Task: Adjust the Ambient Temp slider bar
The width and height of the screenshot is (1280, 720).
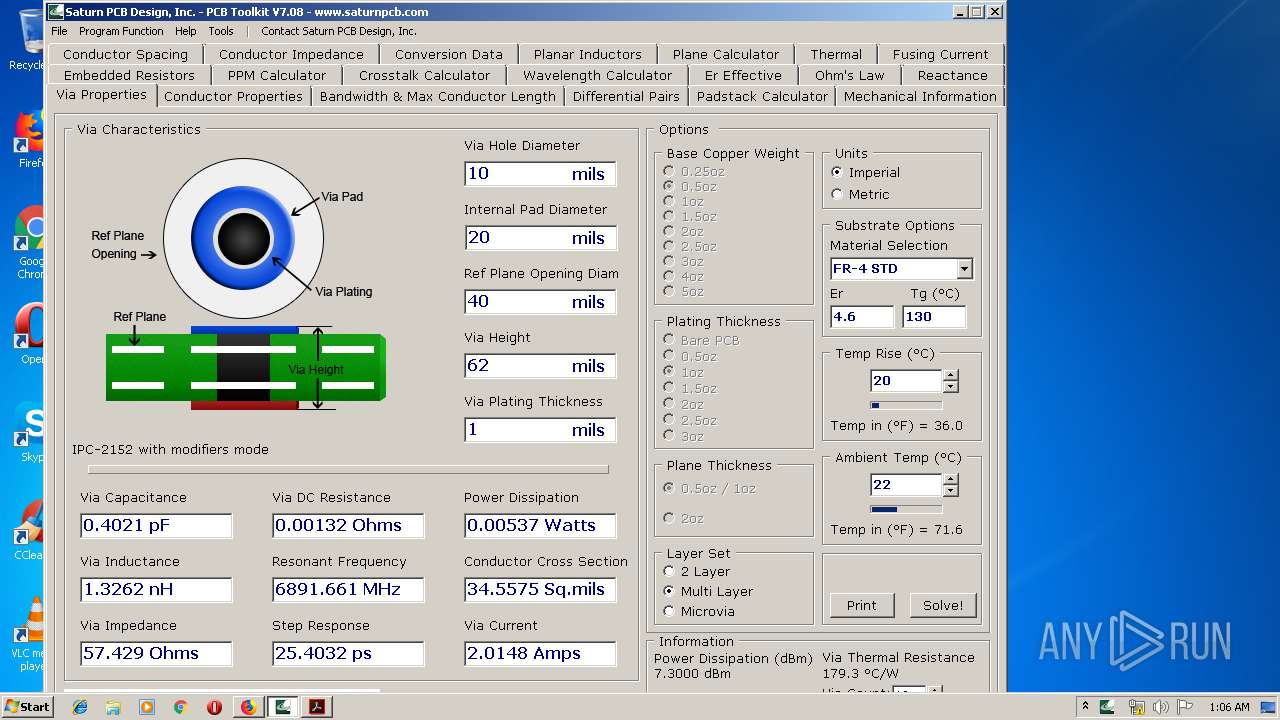Action: coord(906,509)
